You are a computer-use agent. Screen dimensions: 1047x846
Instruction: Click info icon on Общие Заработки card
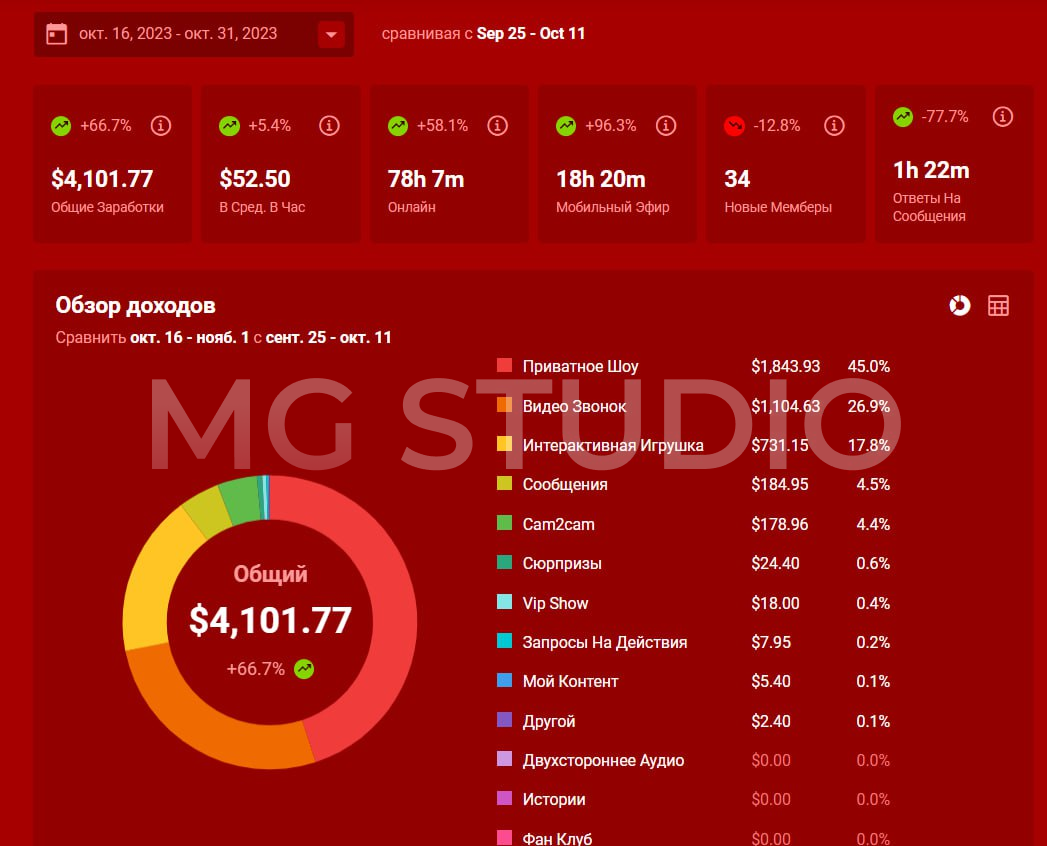coord(160,126)
